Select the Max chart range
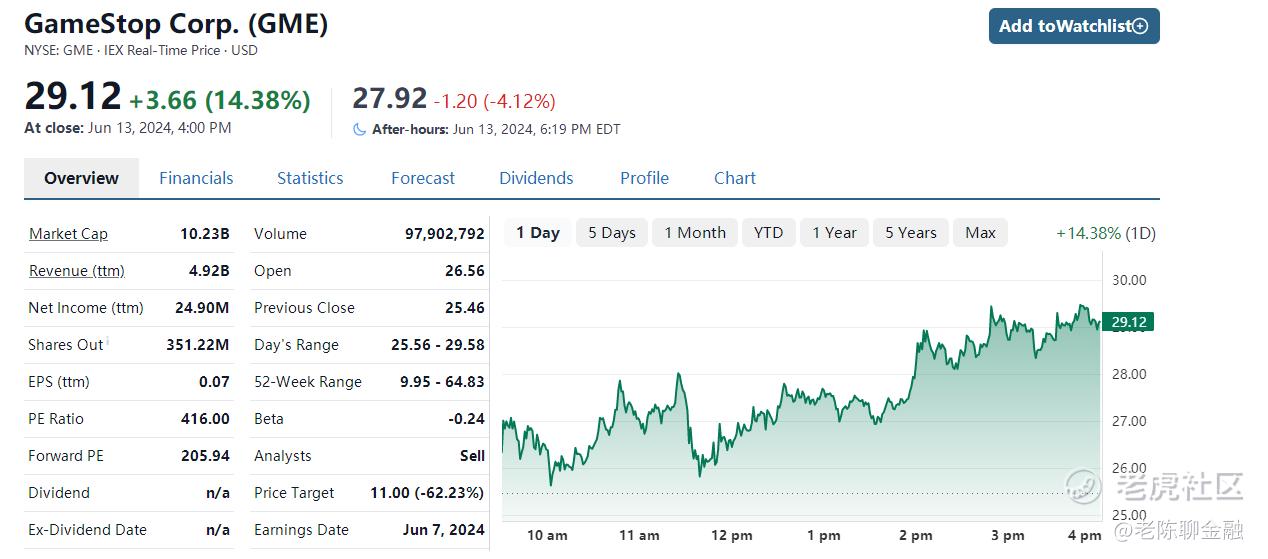Screen dimensions: 1268x559 point(980,233)
